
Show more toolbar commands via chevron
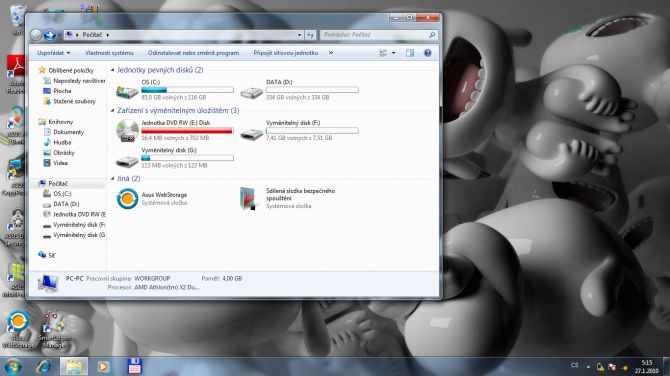point(331,53)
